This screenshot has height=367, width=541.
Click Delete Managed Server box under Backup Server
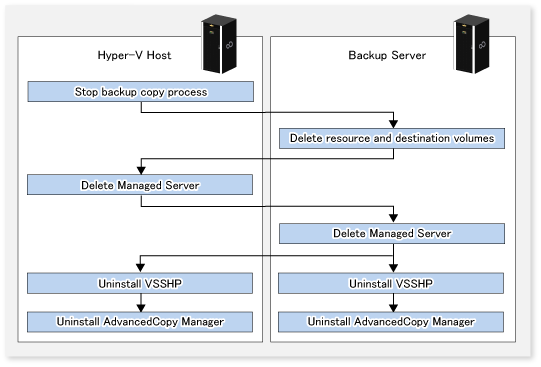(392, 234)
